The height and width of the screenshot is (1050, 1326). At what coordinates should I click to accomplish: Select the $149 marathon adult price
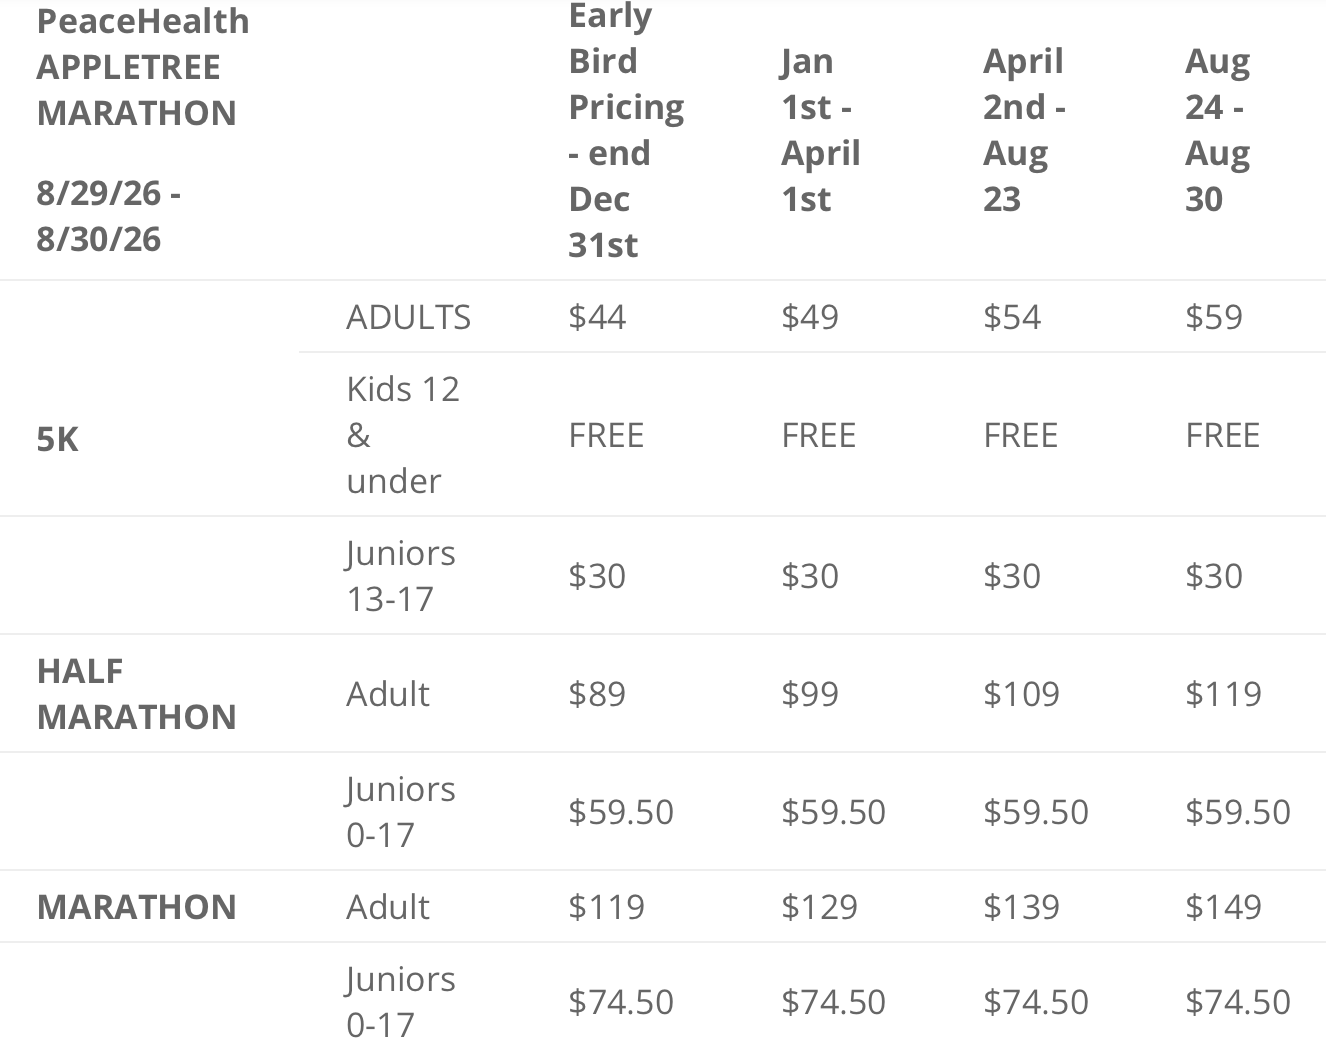point(1223,907)
